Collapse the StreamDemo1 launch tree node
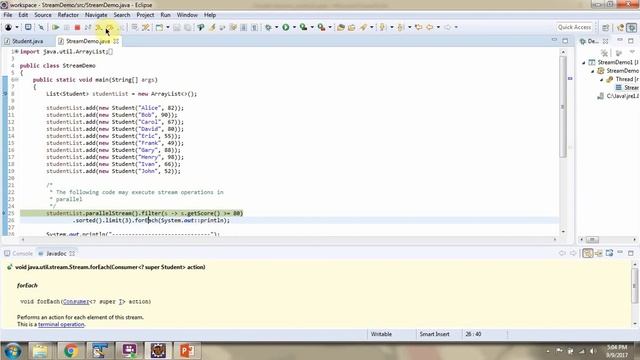The image size is (640, 360). pos(584,62)
